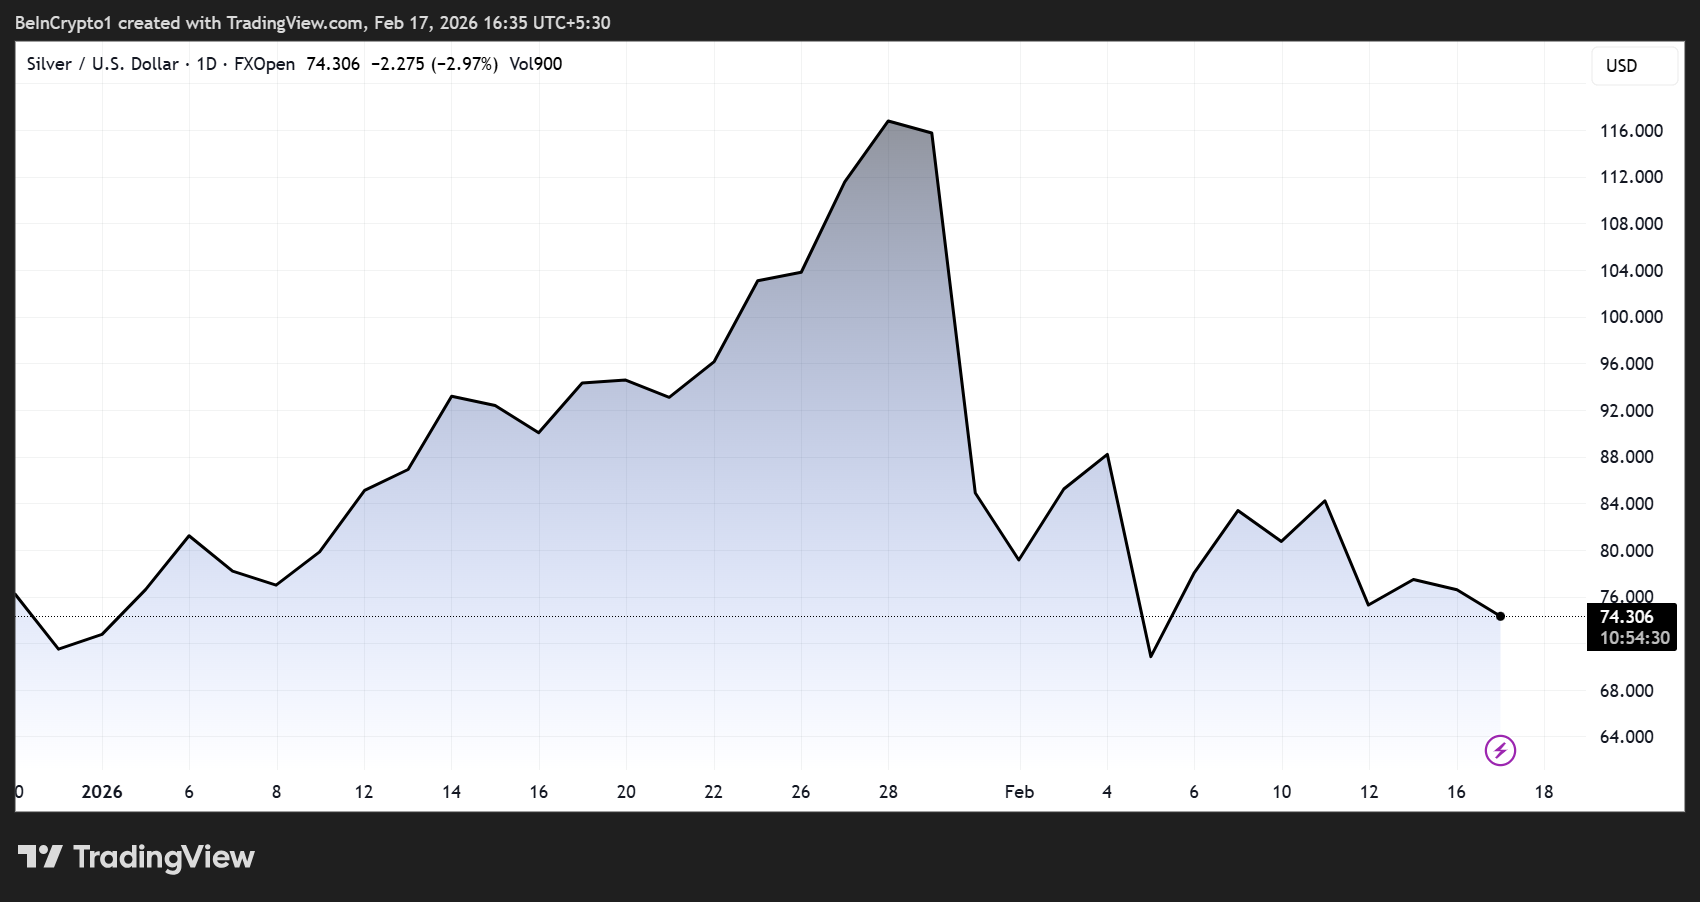1700x902 pixels.
Task: Click the purple lightning flash icon on the chart
Action: click(1499, 751)
